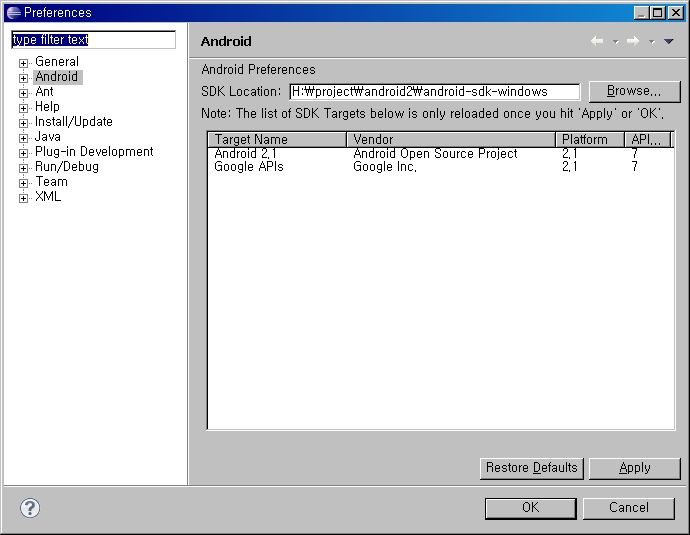This screenshot has height=535, width=690.
Task: Go back using the left arrow icon
Action: (x=597, y=41)
